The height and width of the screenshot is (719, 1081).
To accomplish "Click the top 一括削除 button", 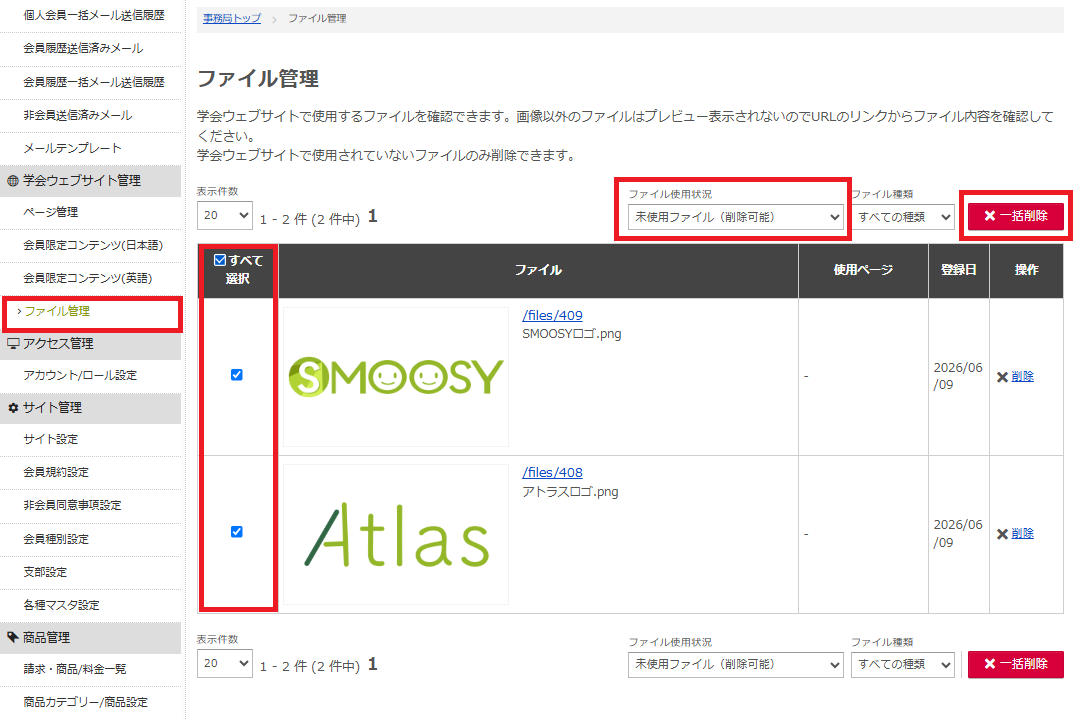I will coord(1016,216).
